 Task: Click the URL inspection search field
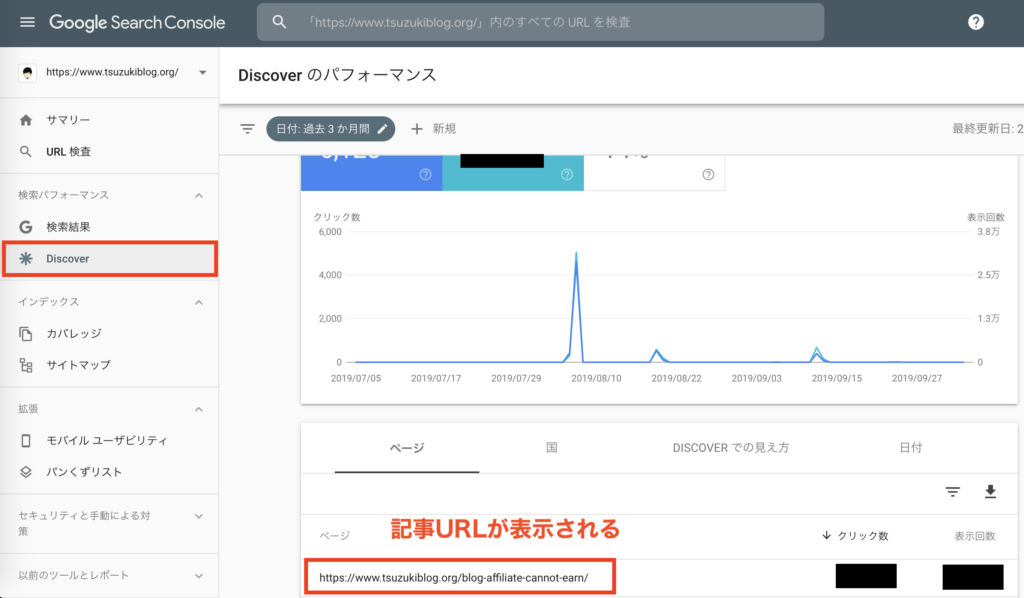tap(540, 22)
